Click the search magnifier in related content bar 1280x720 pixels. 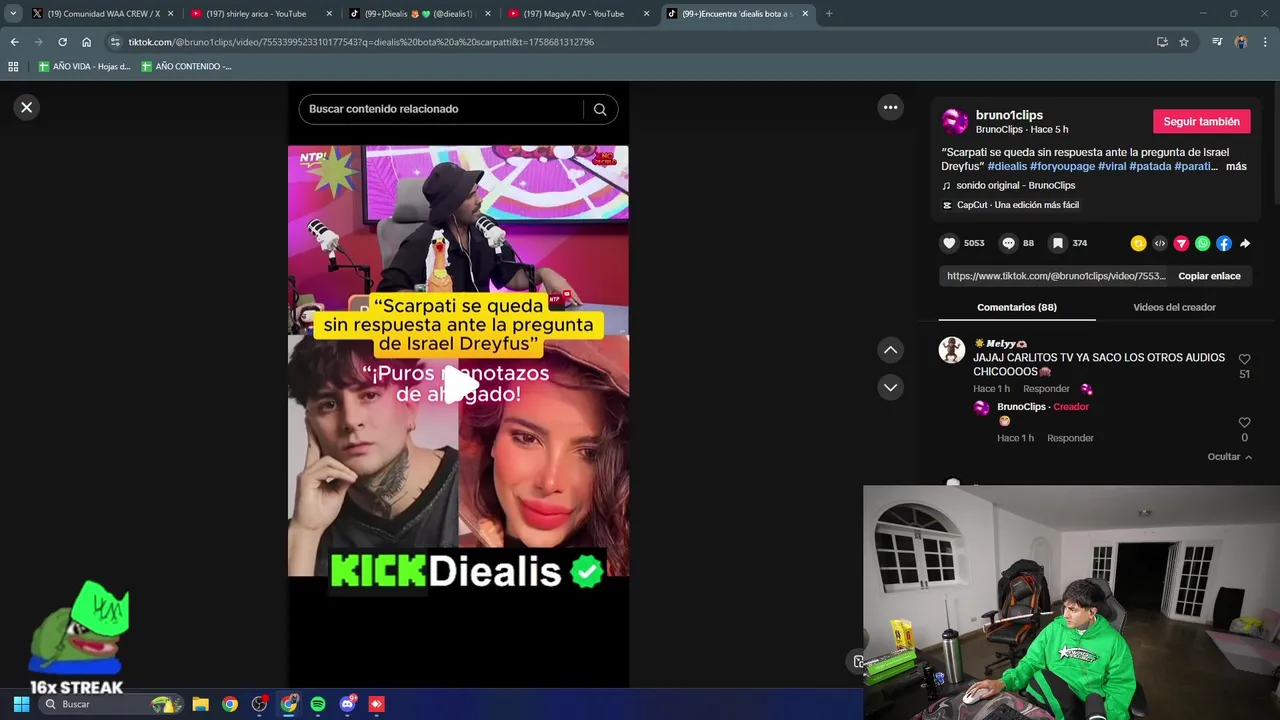point(600,110)
